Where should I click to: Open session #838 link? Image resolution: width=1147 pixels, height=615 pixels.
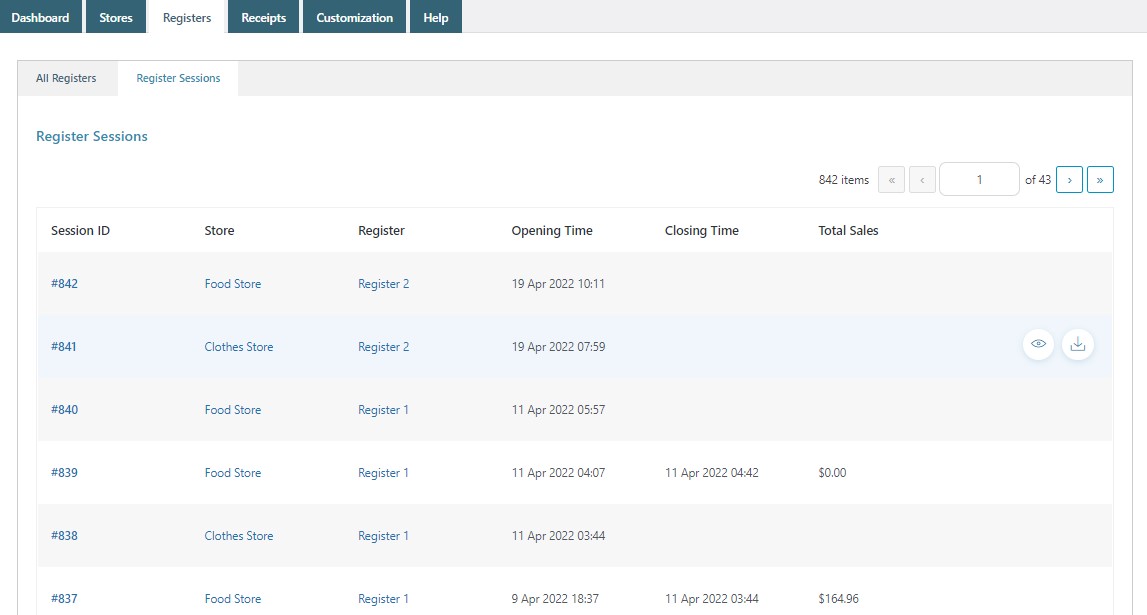(64, 536)
